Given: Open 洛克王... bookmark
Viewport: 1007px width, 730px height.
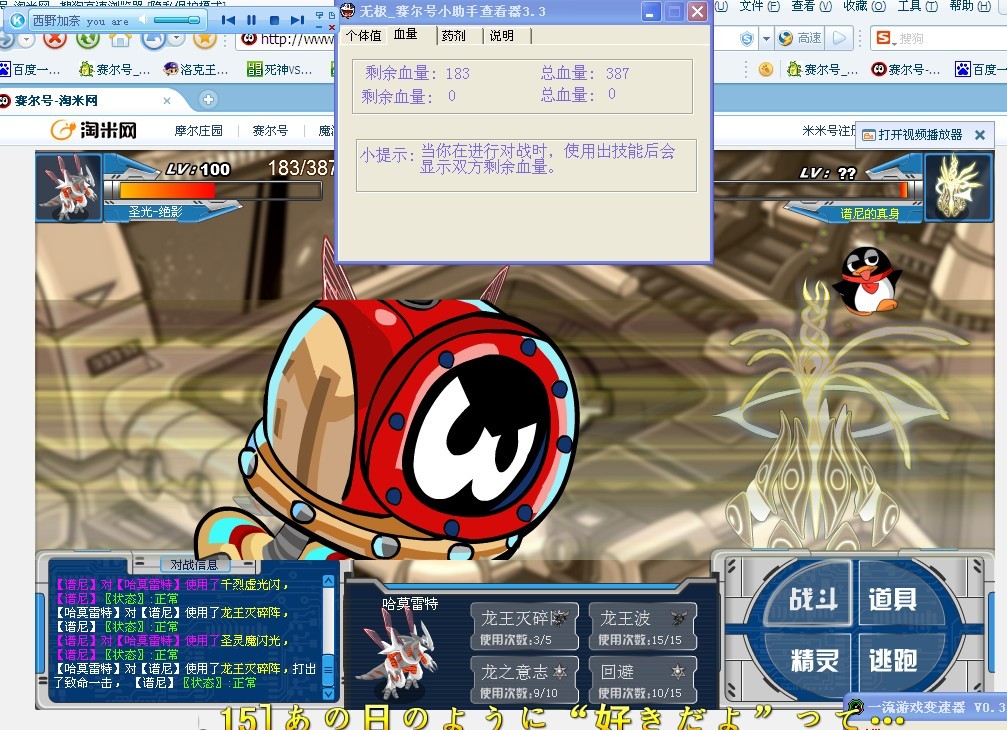Looking at the screenshot, I should pyautogui.click(x=196, y=69).
